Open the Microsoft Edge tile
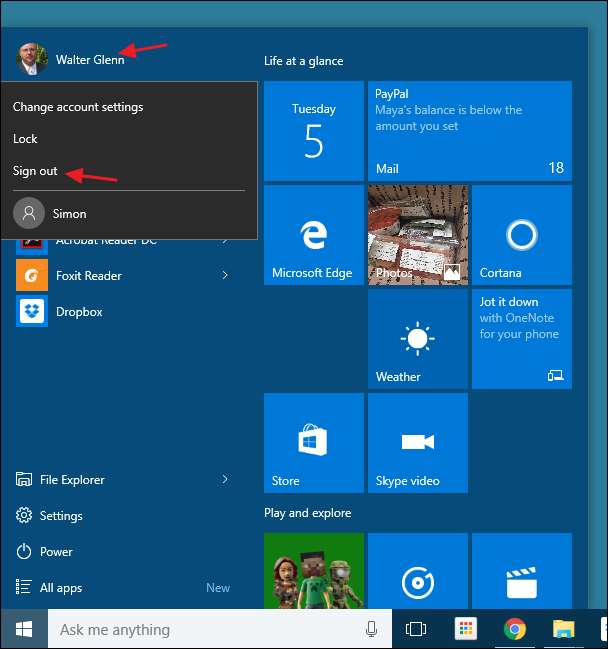The width and height of the screenshot is (608, 649). (313, 236)
